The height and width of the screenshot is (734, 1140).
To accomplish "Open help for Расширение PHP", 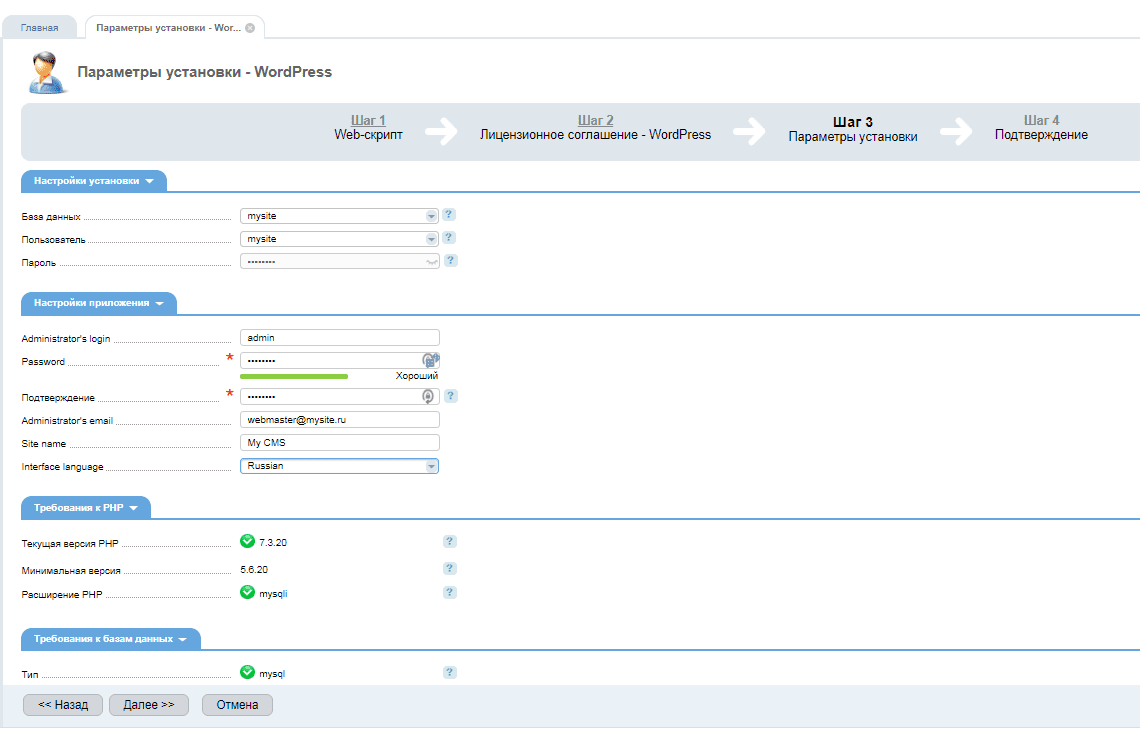I will pyautogui.click(x=450, y=592).
